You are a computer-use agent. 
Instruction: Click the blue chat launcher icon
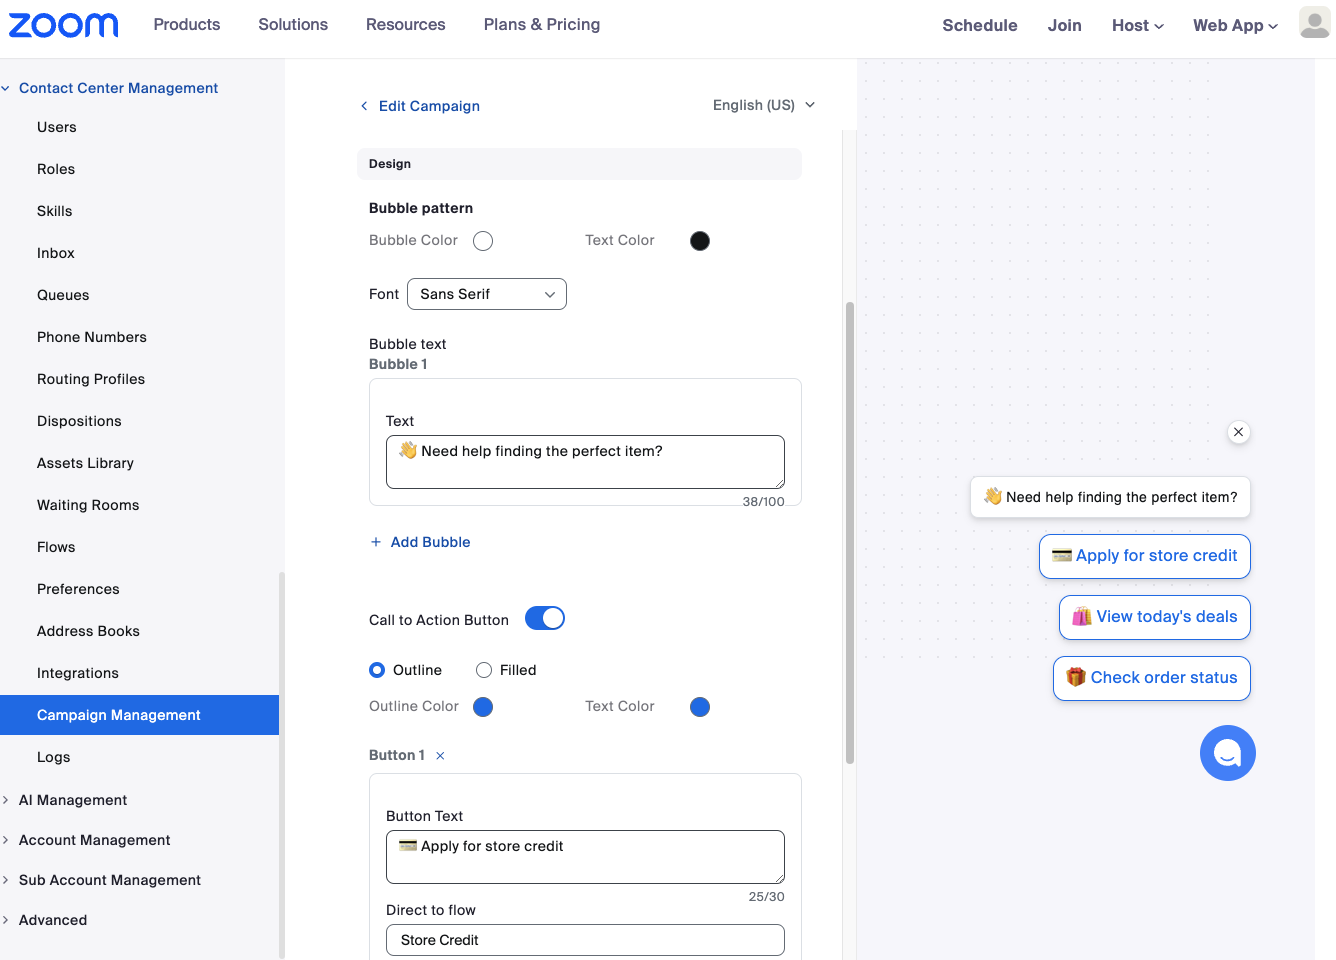click(x=1227, y=753)
